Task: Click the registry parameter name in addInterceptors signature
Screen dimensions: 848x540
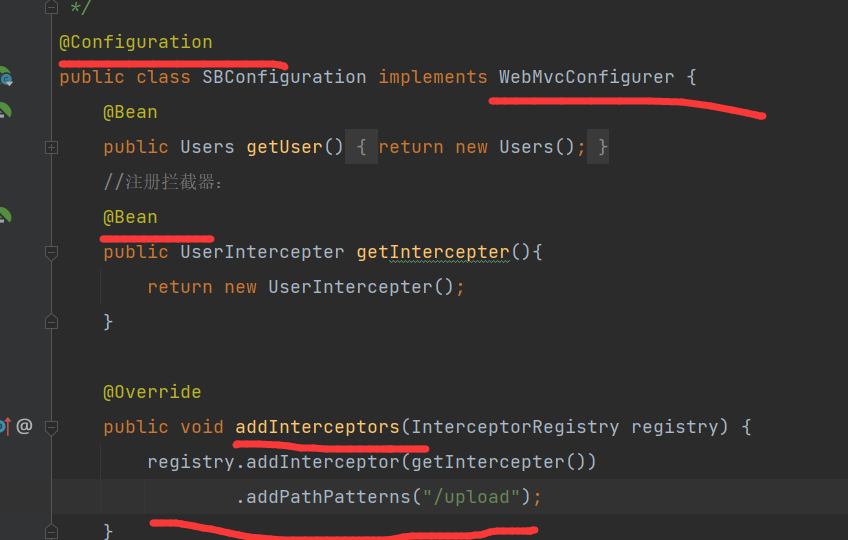Action: click(675, 427)
